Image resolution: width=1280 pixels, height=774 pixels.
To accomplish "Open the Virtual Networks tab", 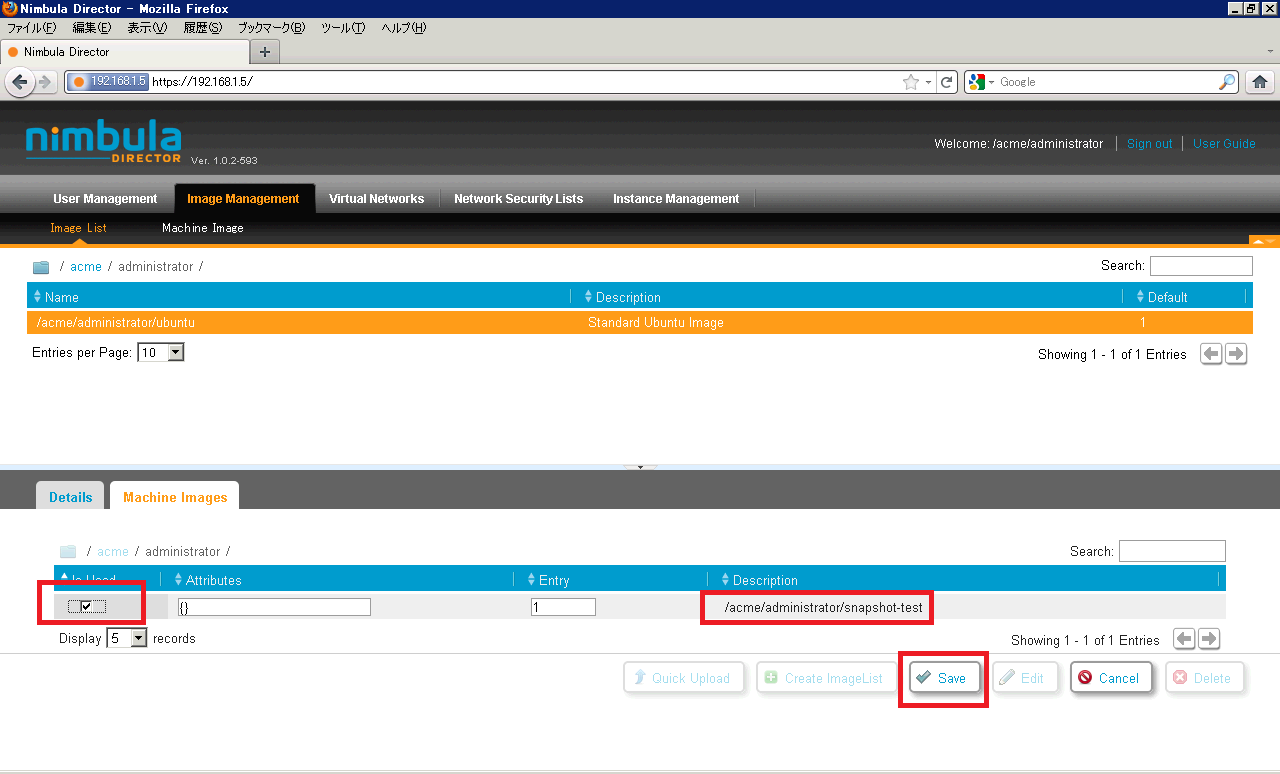I will tap(376, 199).
